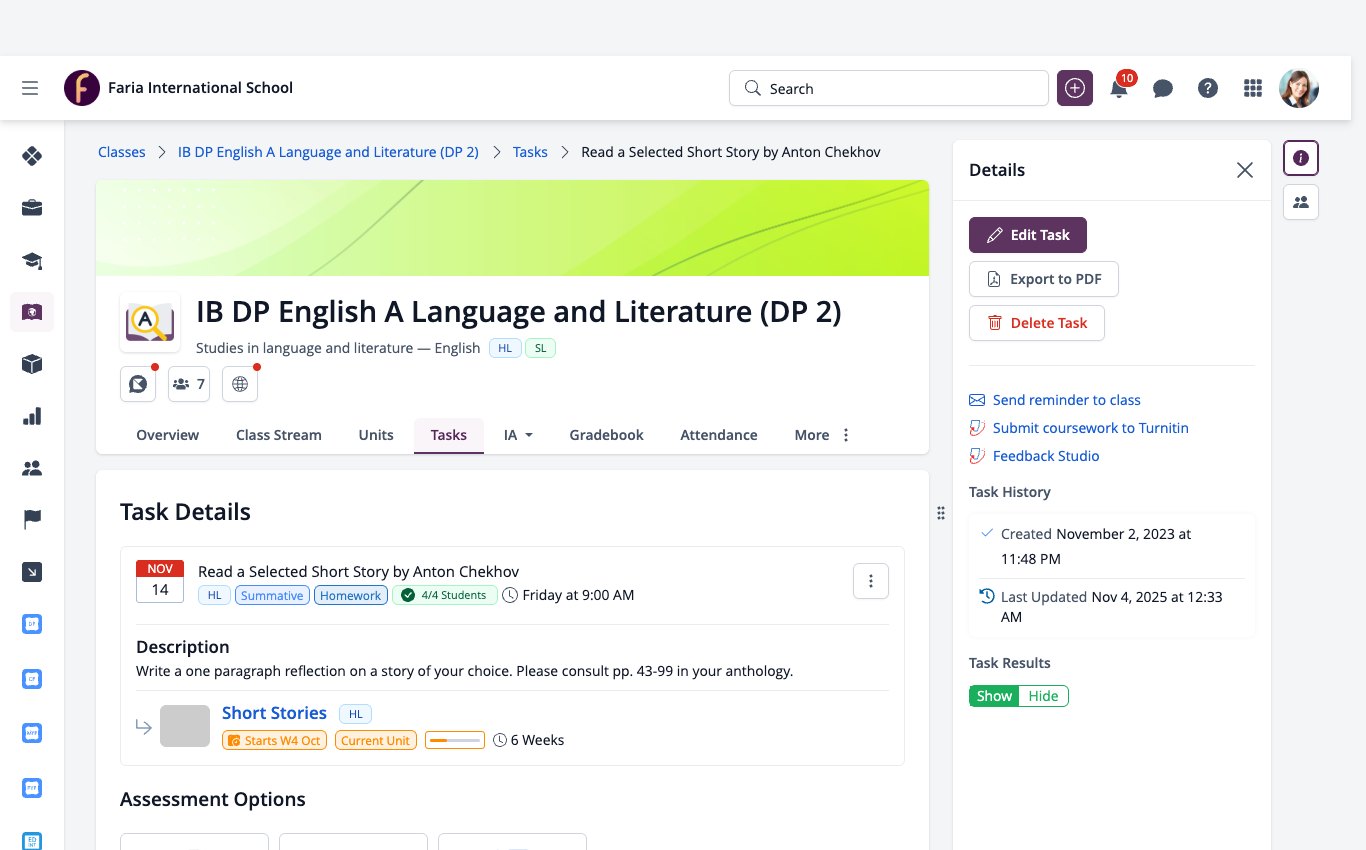Click the purple quick-add plus button
The image size is (1366, 850).
(1075, 88)
